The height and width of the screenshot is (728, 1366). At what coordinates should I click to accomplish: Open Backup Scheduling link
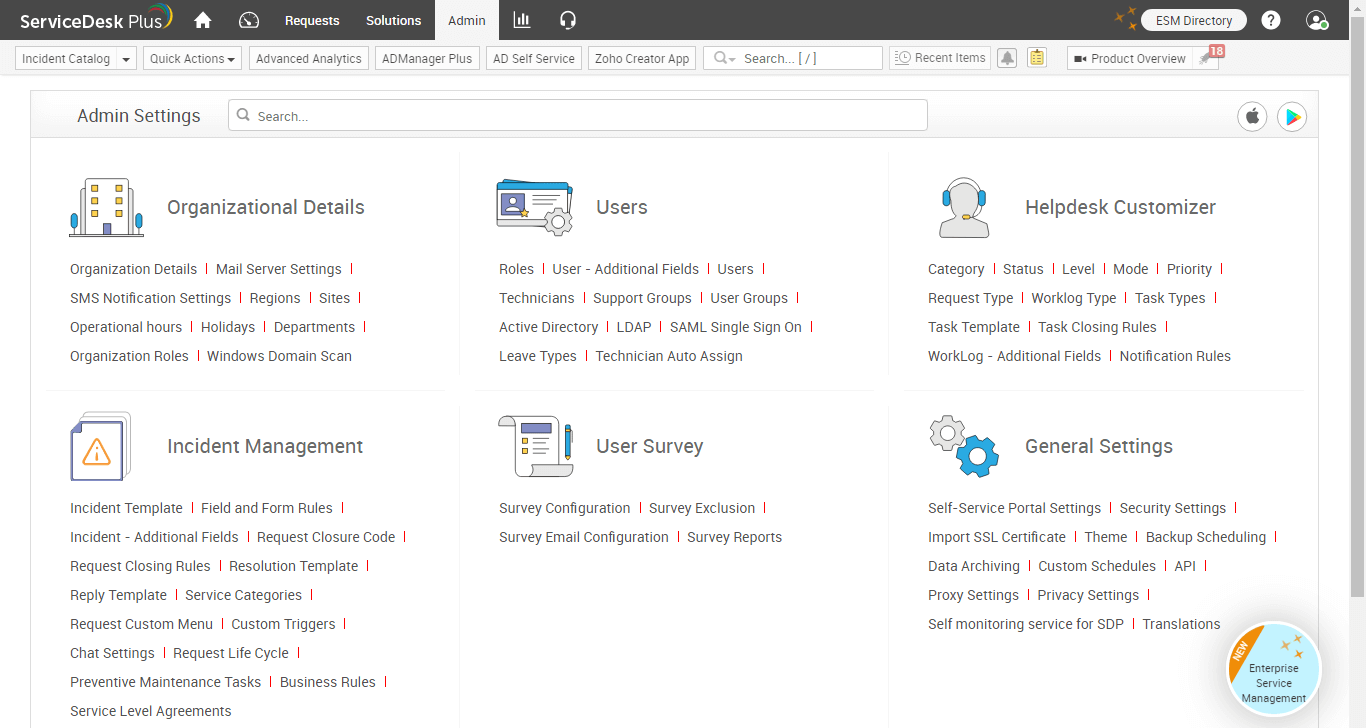point(1206,537)
